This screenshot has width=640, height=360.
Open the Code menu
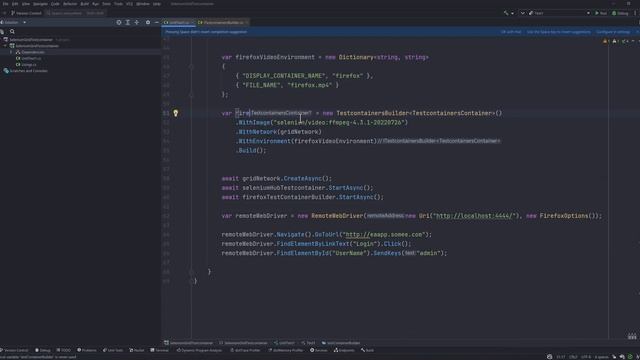tap(55, 4)
